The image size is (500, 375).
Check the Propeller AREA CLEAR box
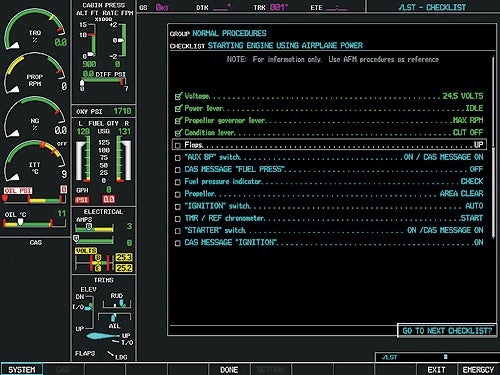178,194
